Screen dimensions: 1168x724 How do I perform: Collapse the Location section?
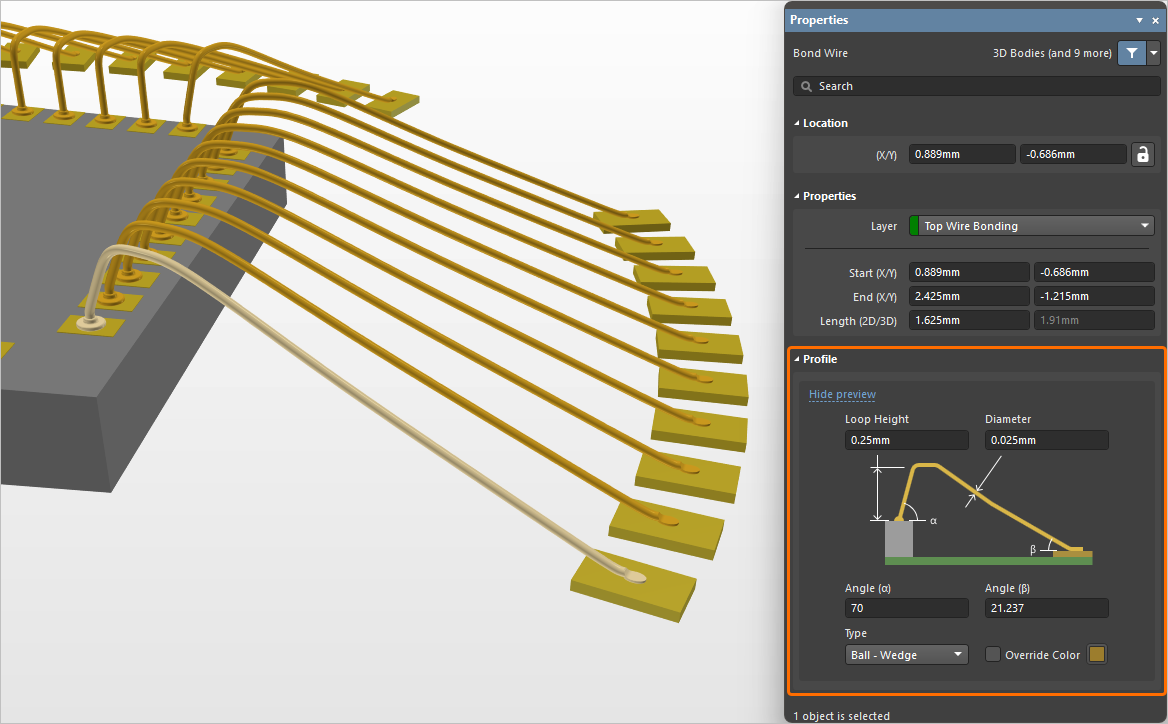797,124
